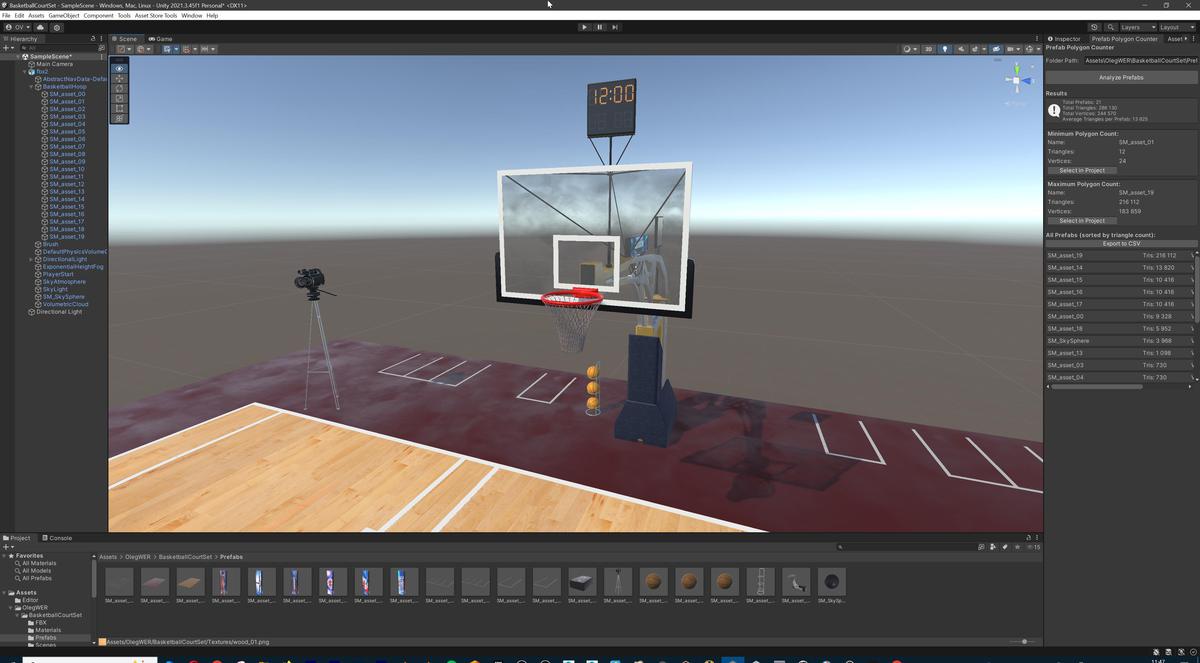Image resolution: width=1200 pixels, height=663 pixels.
Task: Open the Gizmos dropdown in the scene toolbar
Action: (1039, 49)
